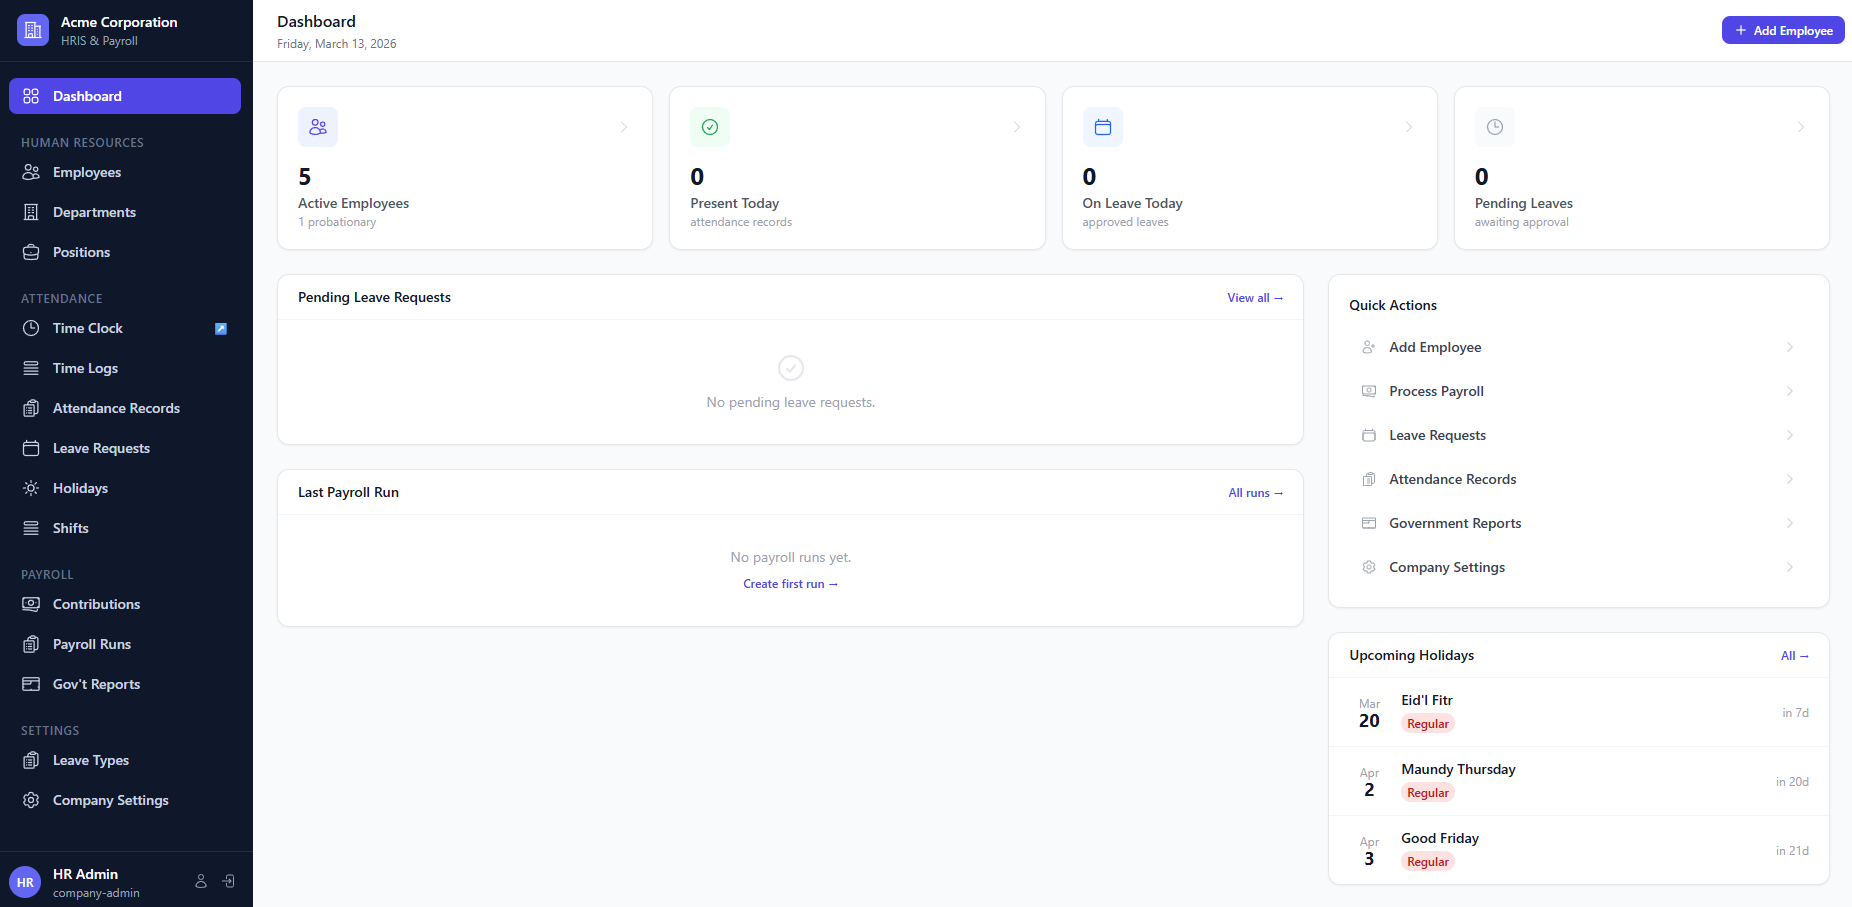1852x907 pixels.
Task: Click the Active Employees people icon
Action: pyautogui.click(x=318, y=127)
